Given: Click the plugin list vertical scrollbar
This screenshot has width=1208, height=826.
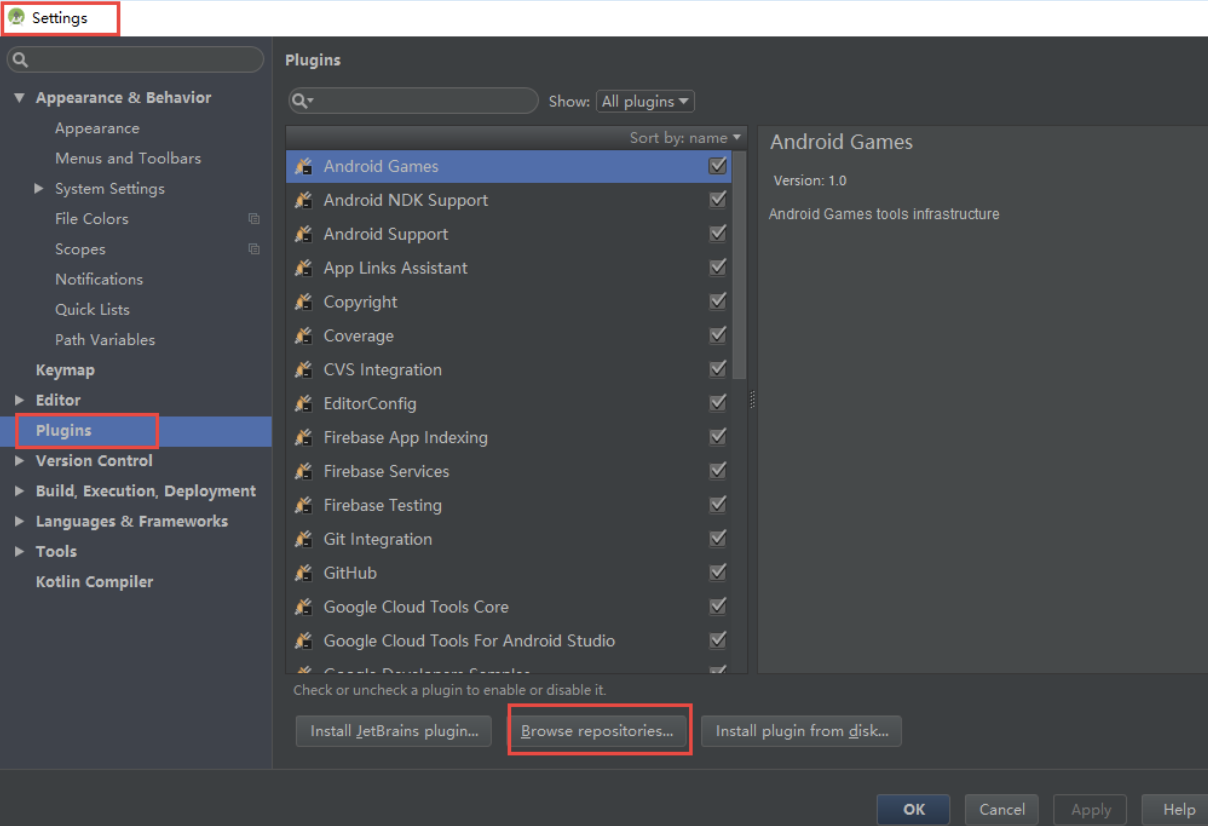Looking at the screenshot, I should pyautogui.click(x=740, y=265).
